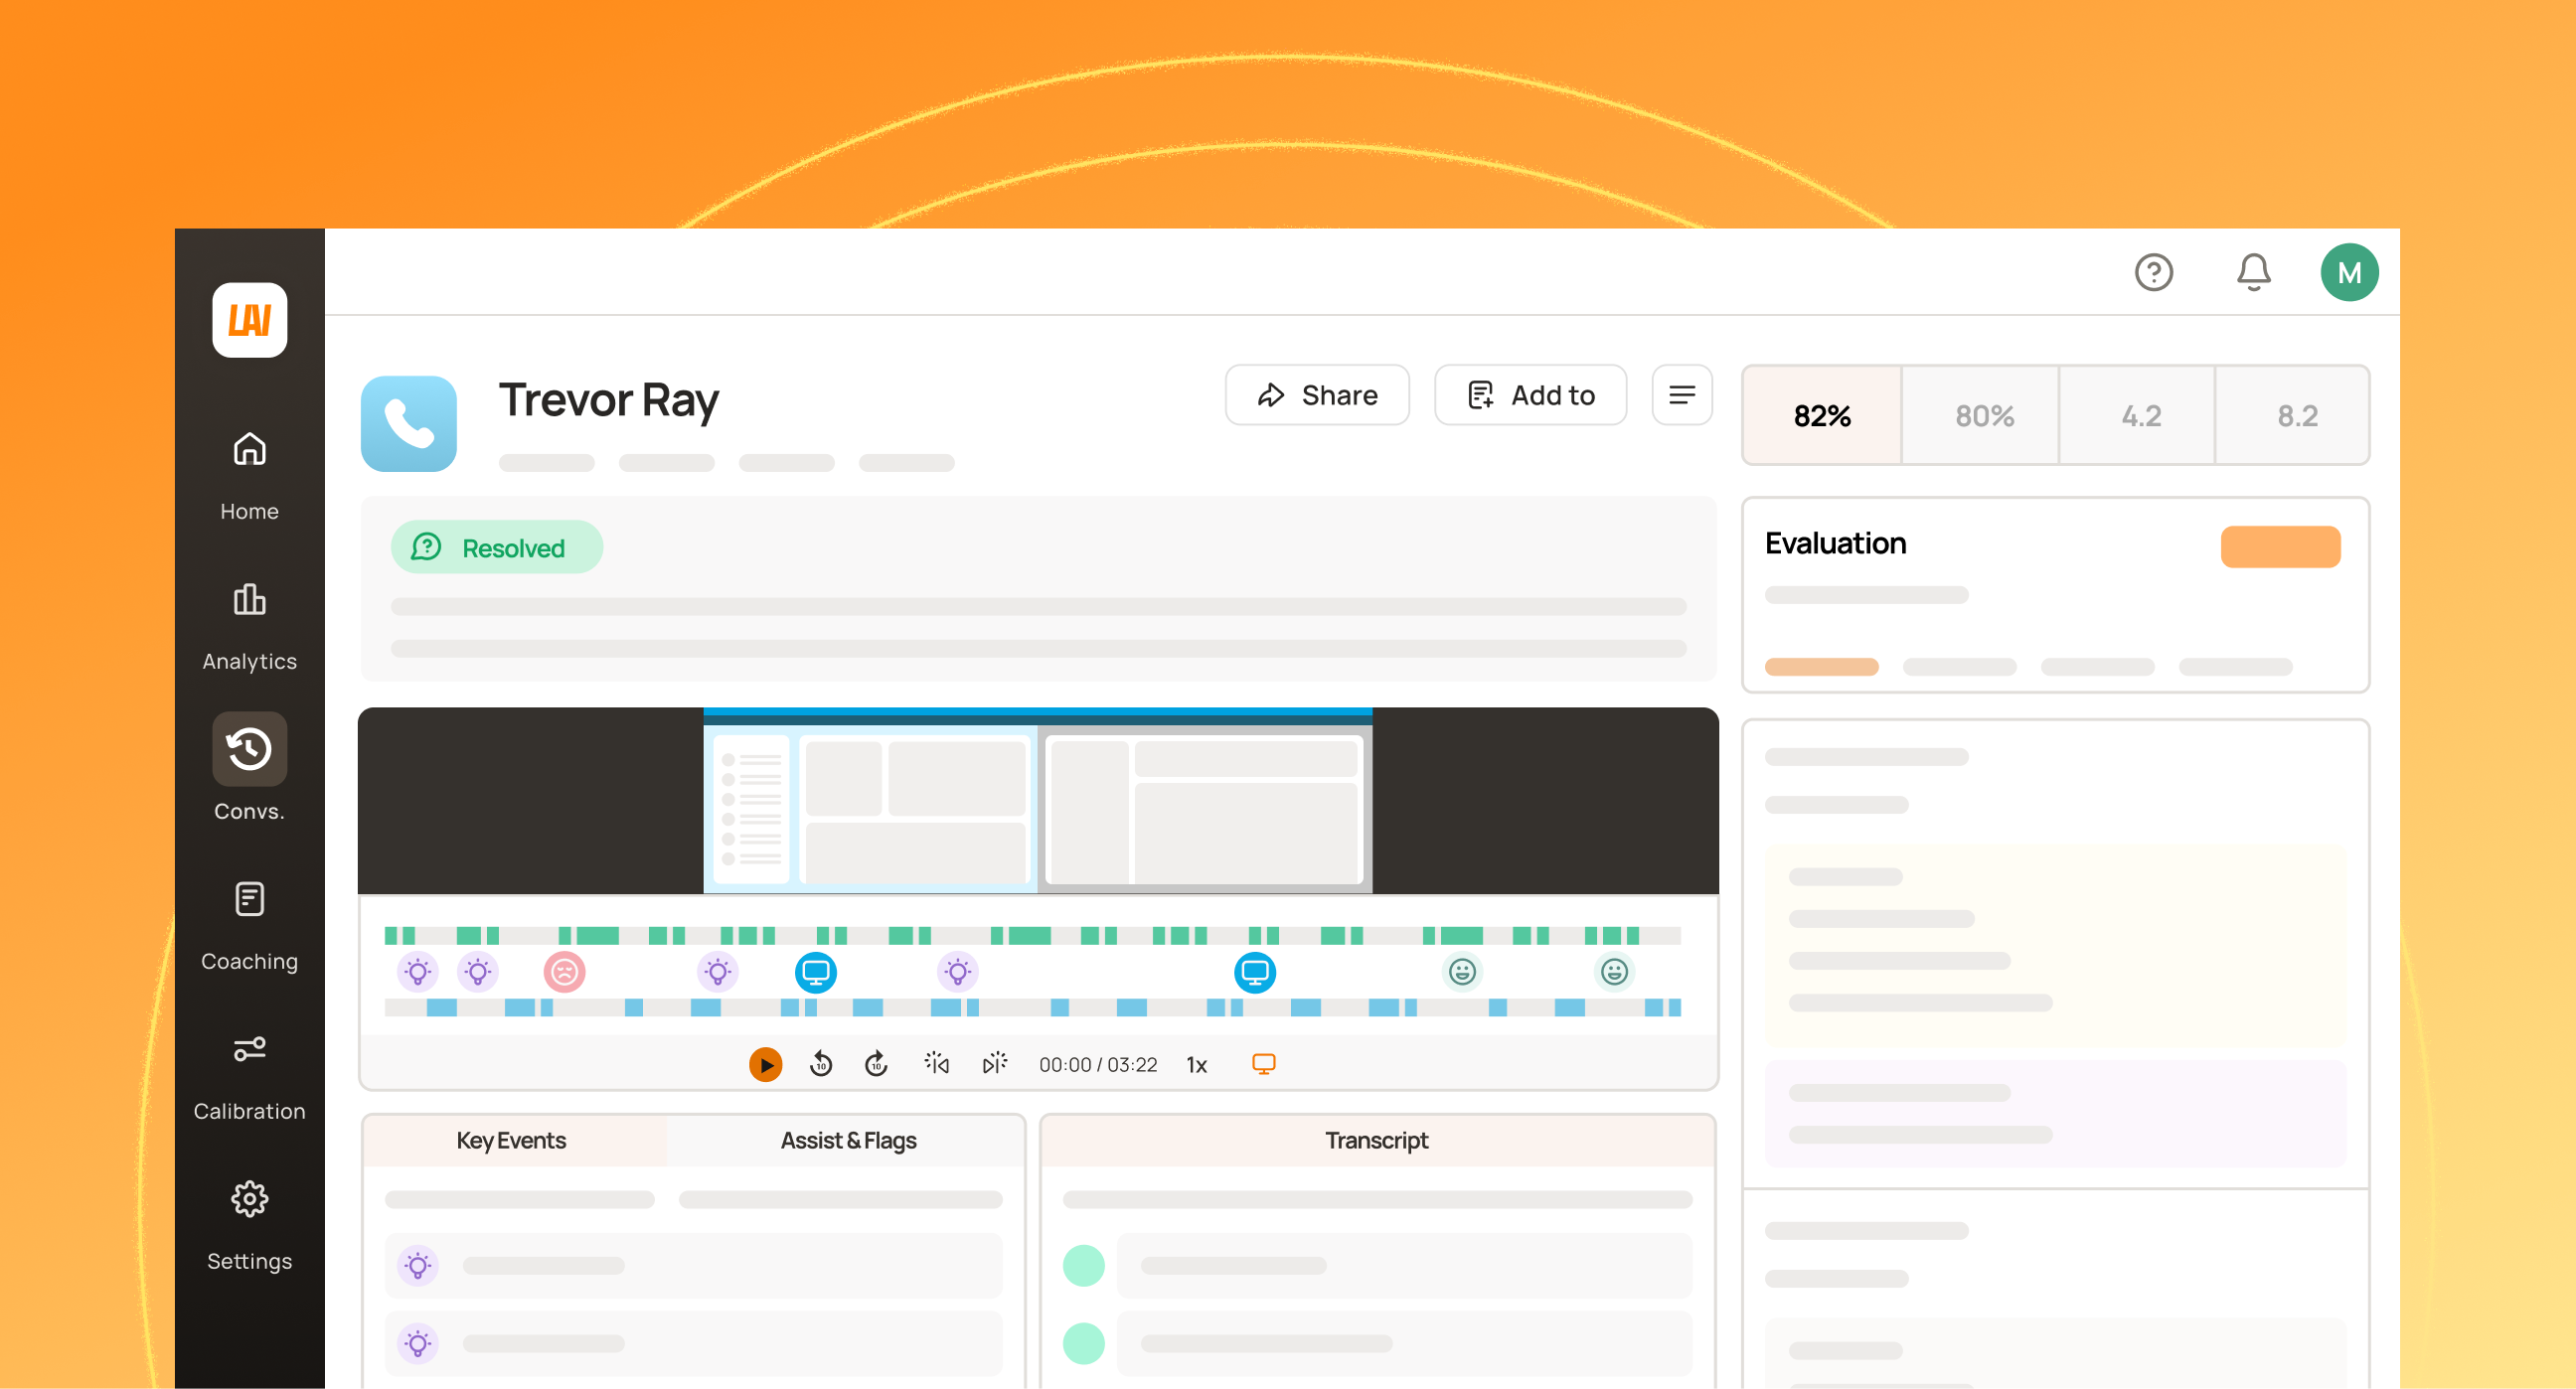Image resolution: width=2576 pixels, height=1389 pixels.
Task: Switch to the Assist & Flags tab
Action: point(847,1140)
